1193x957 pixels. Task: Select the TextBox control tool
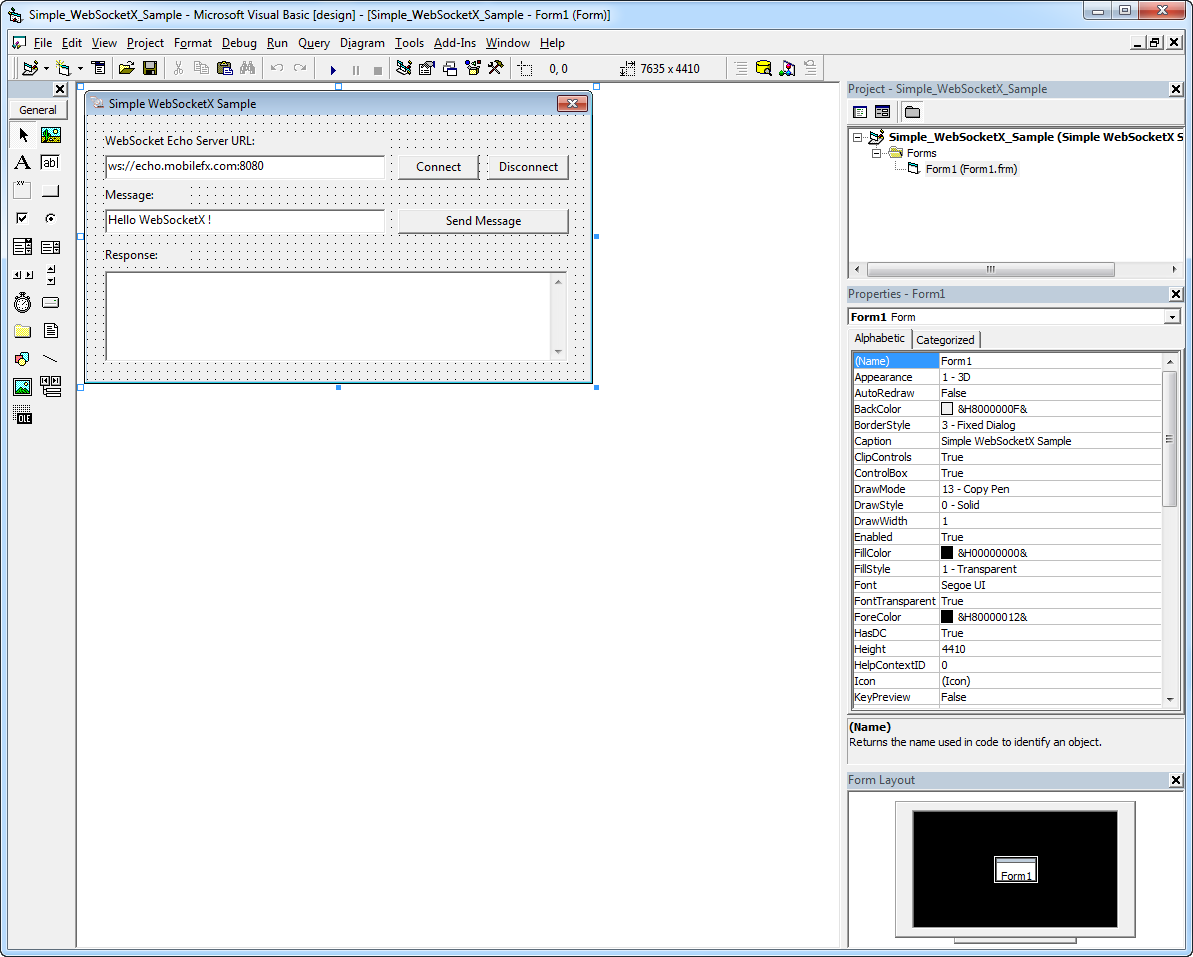pos(51,163)
